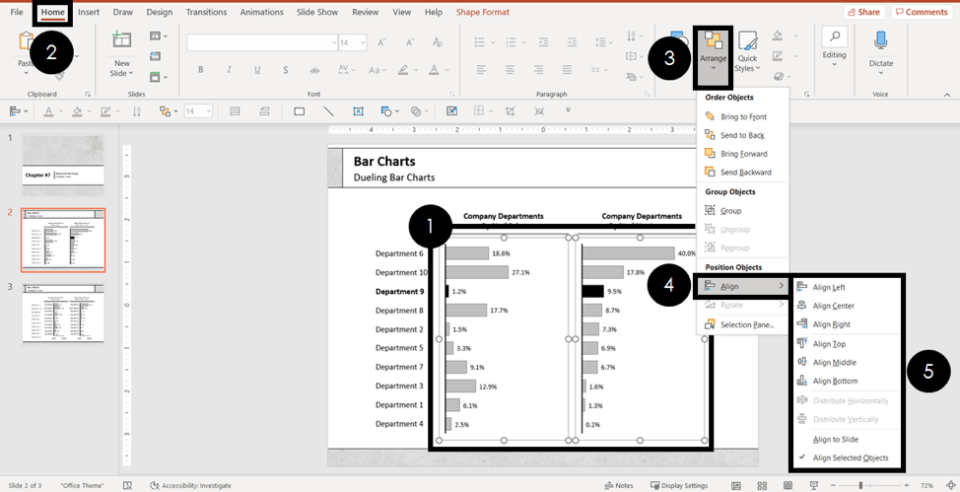This screenshot has height=492, width=960.
Task: Select the Rectangle shape in quick toolbar
Action: 299,111
